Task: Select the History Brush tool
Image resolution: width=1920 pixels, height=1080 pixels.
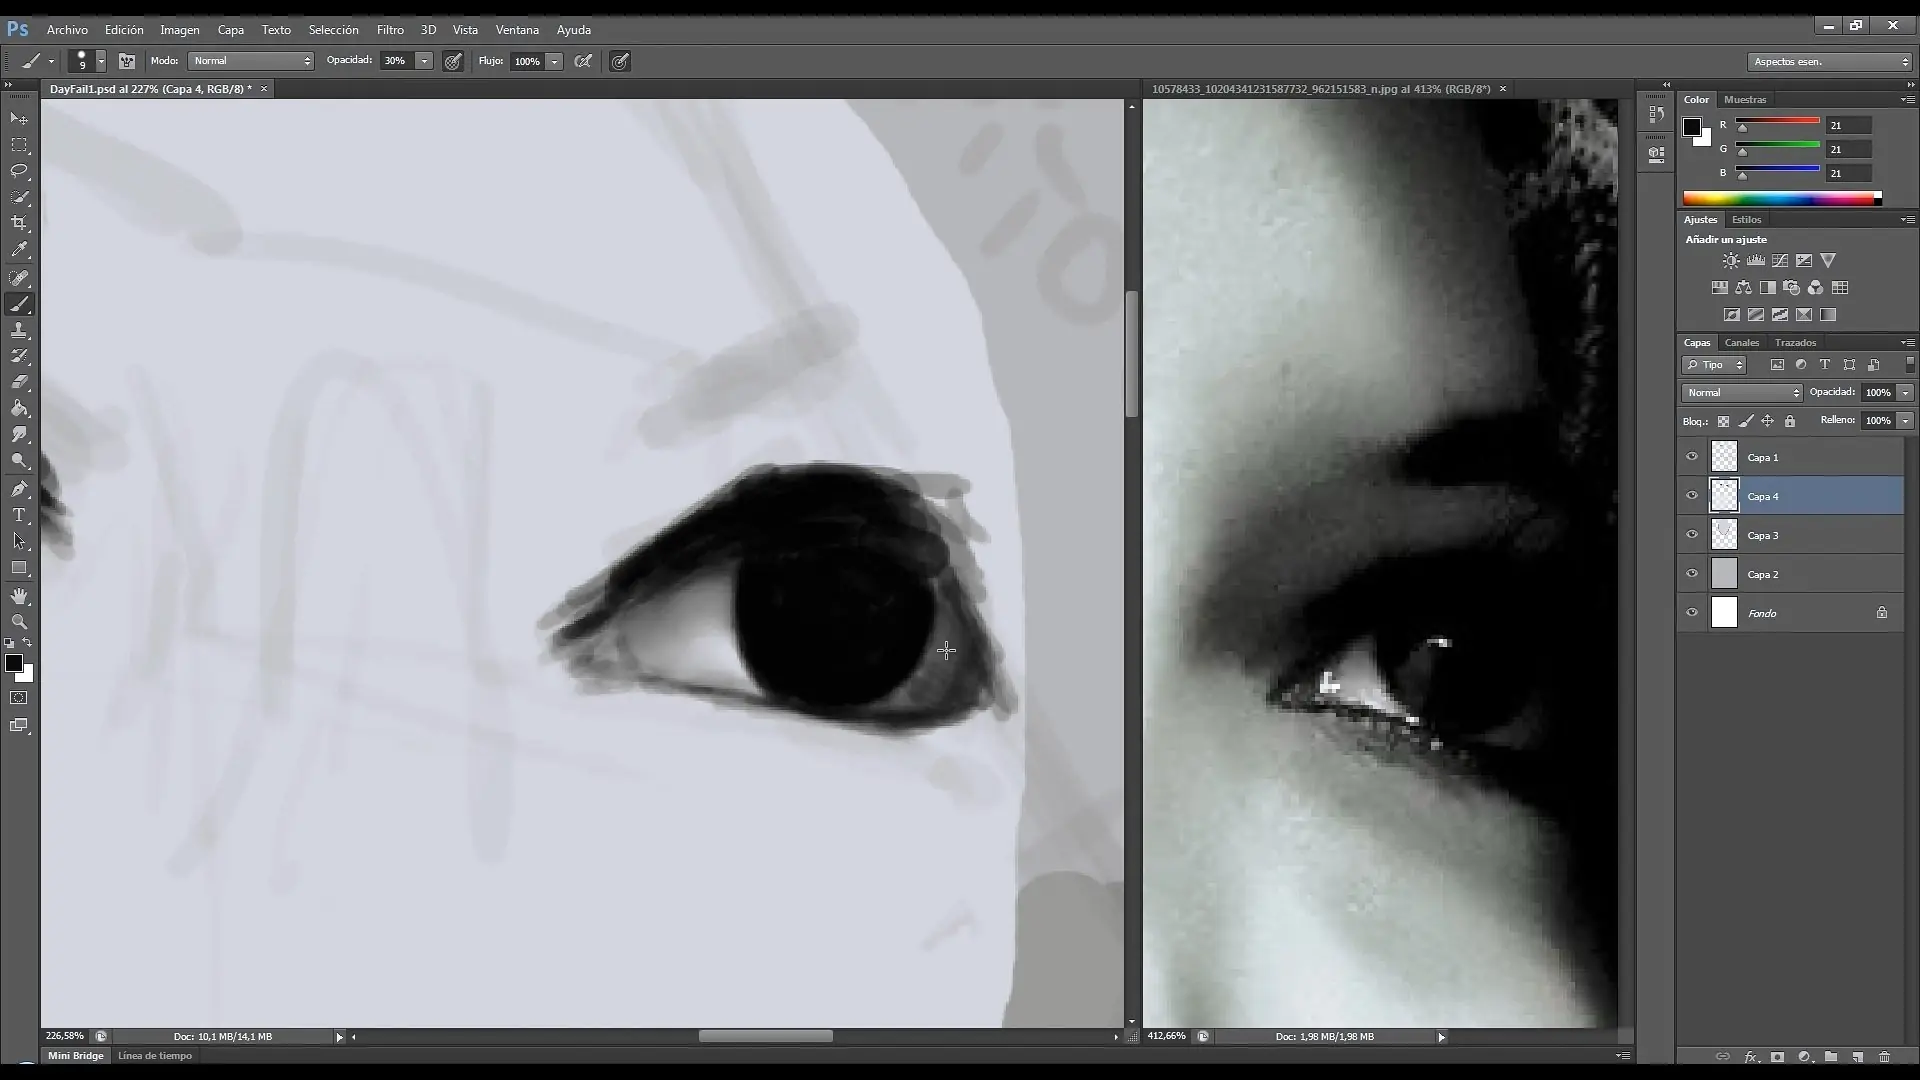Action: pos(19,356)
